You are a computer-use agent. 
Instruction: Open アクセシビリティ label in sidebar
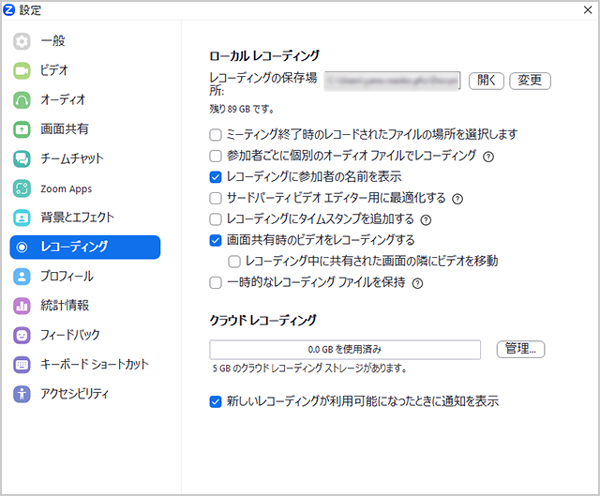click(75, 393)
